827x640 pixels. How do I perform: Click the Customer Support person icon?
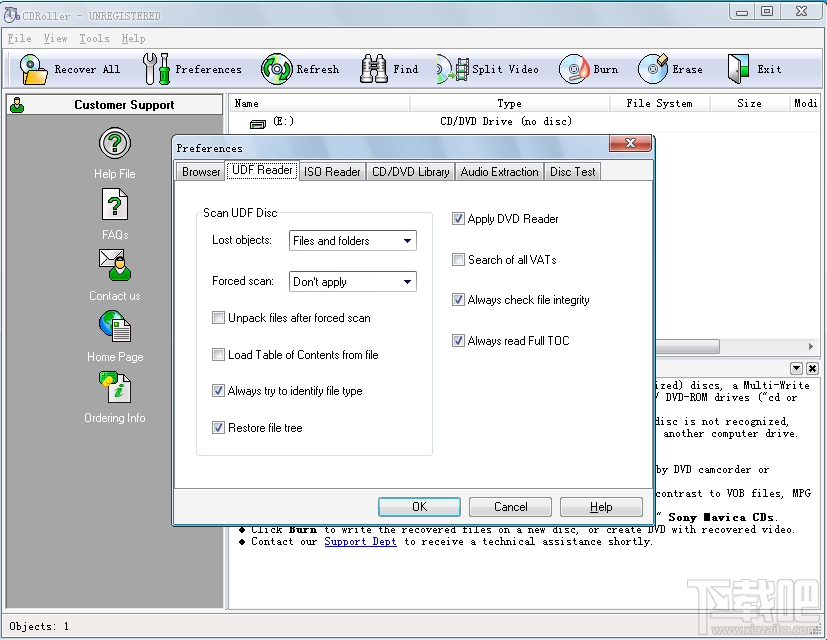tap(17, 104)
